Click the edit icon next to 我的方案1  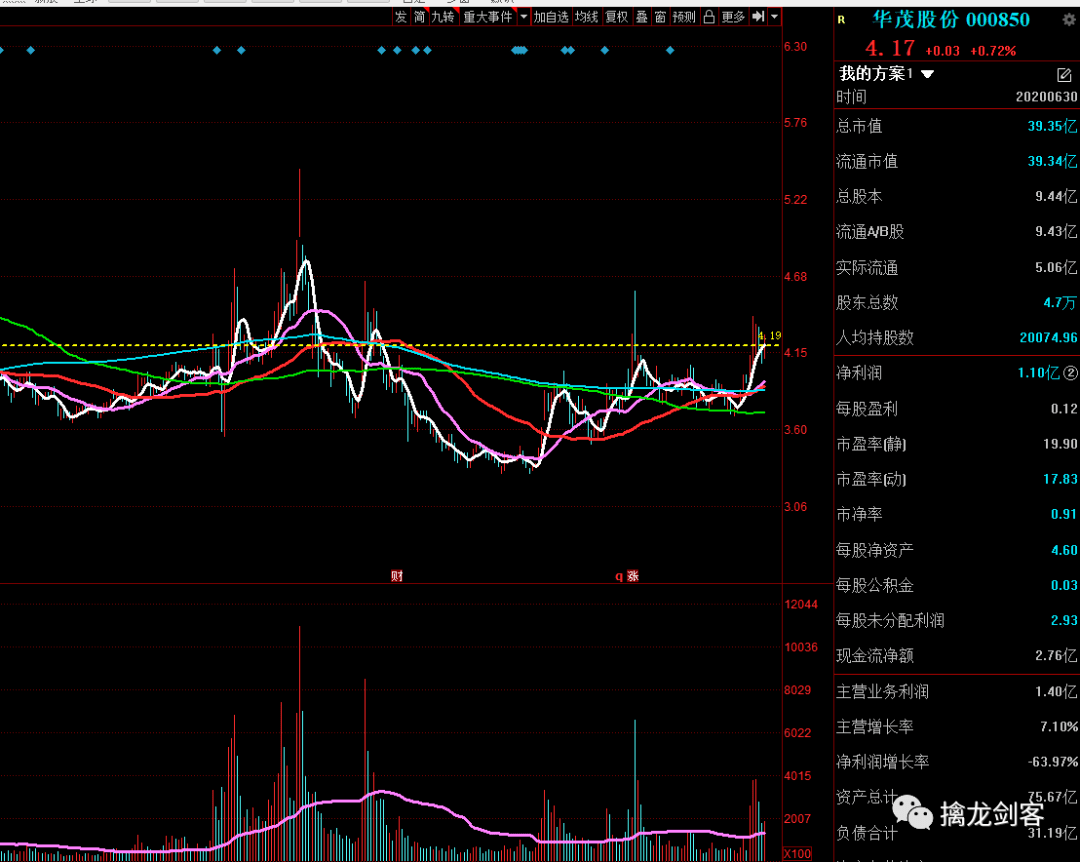[x=1064, y=74]
